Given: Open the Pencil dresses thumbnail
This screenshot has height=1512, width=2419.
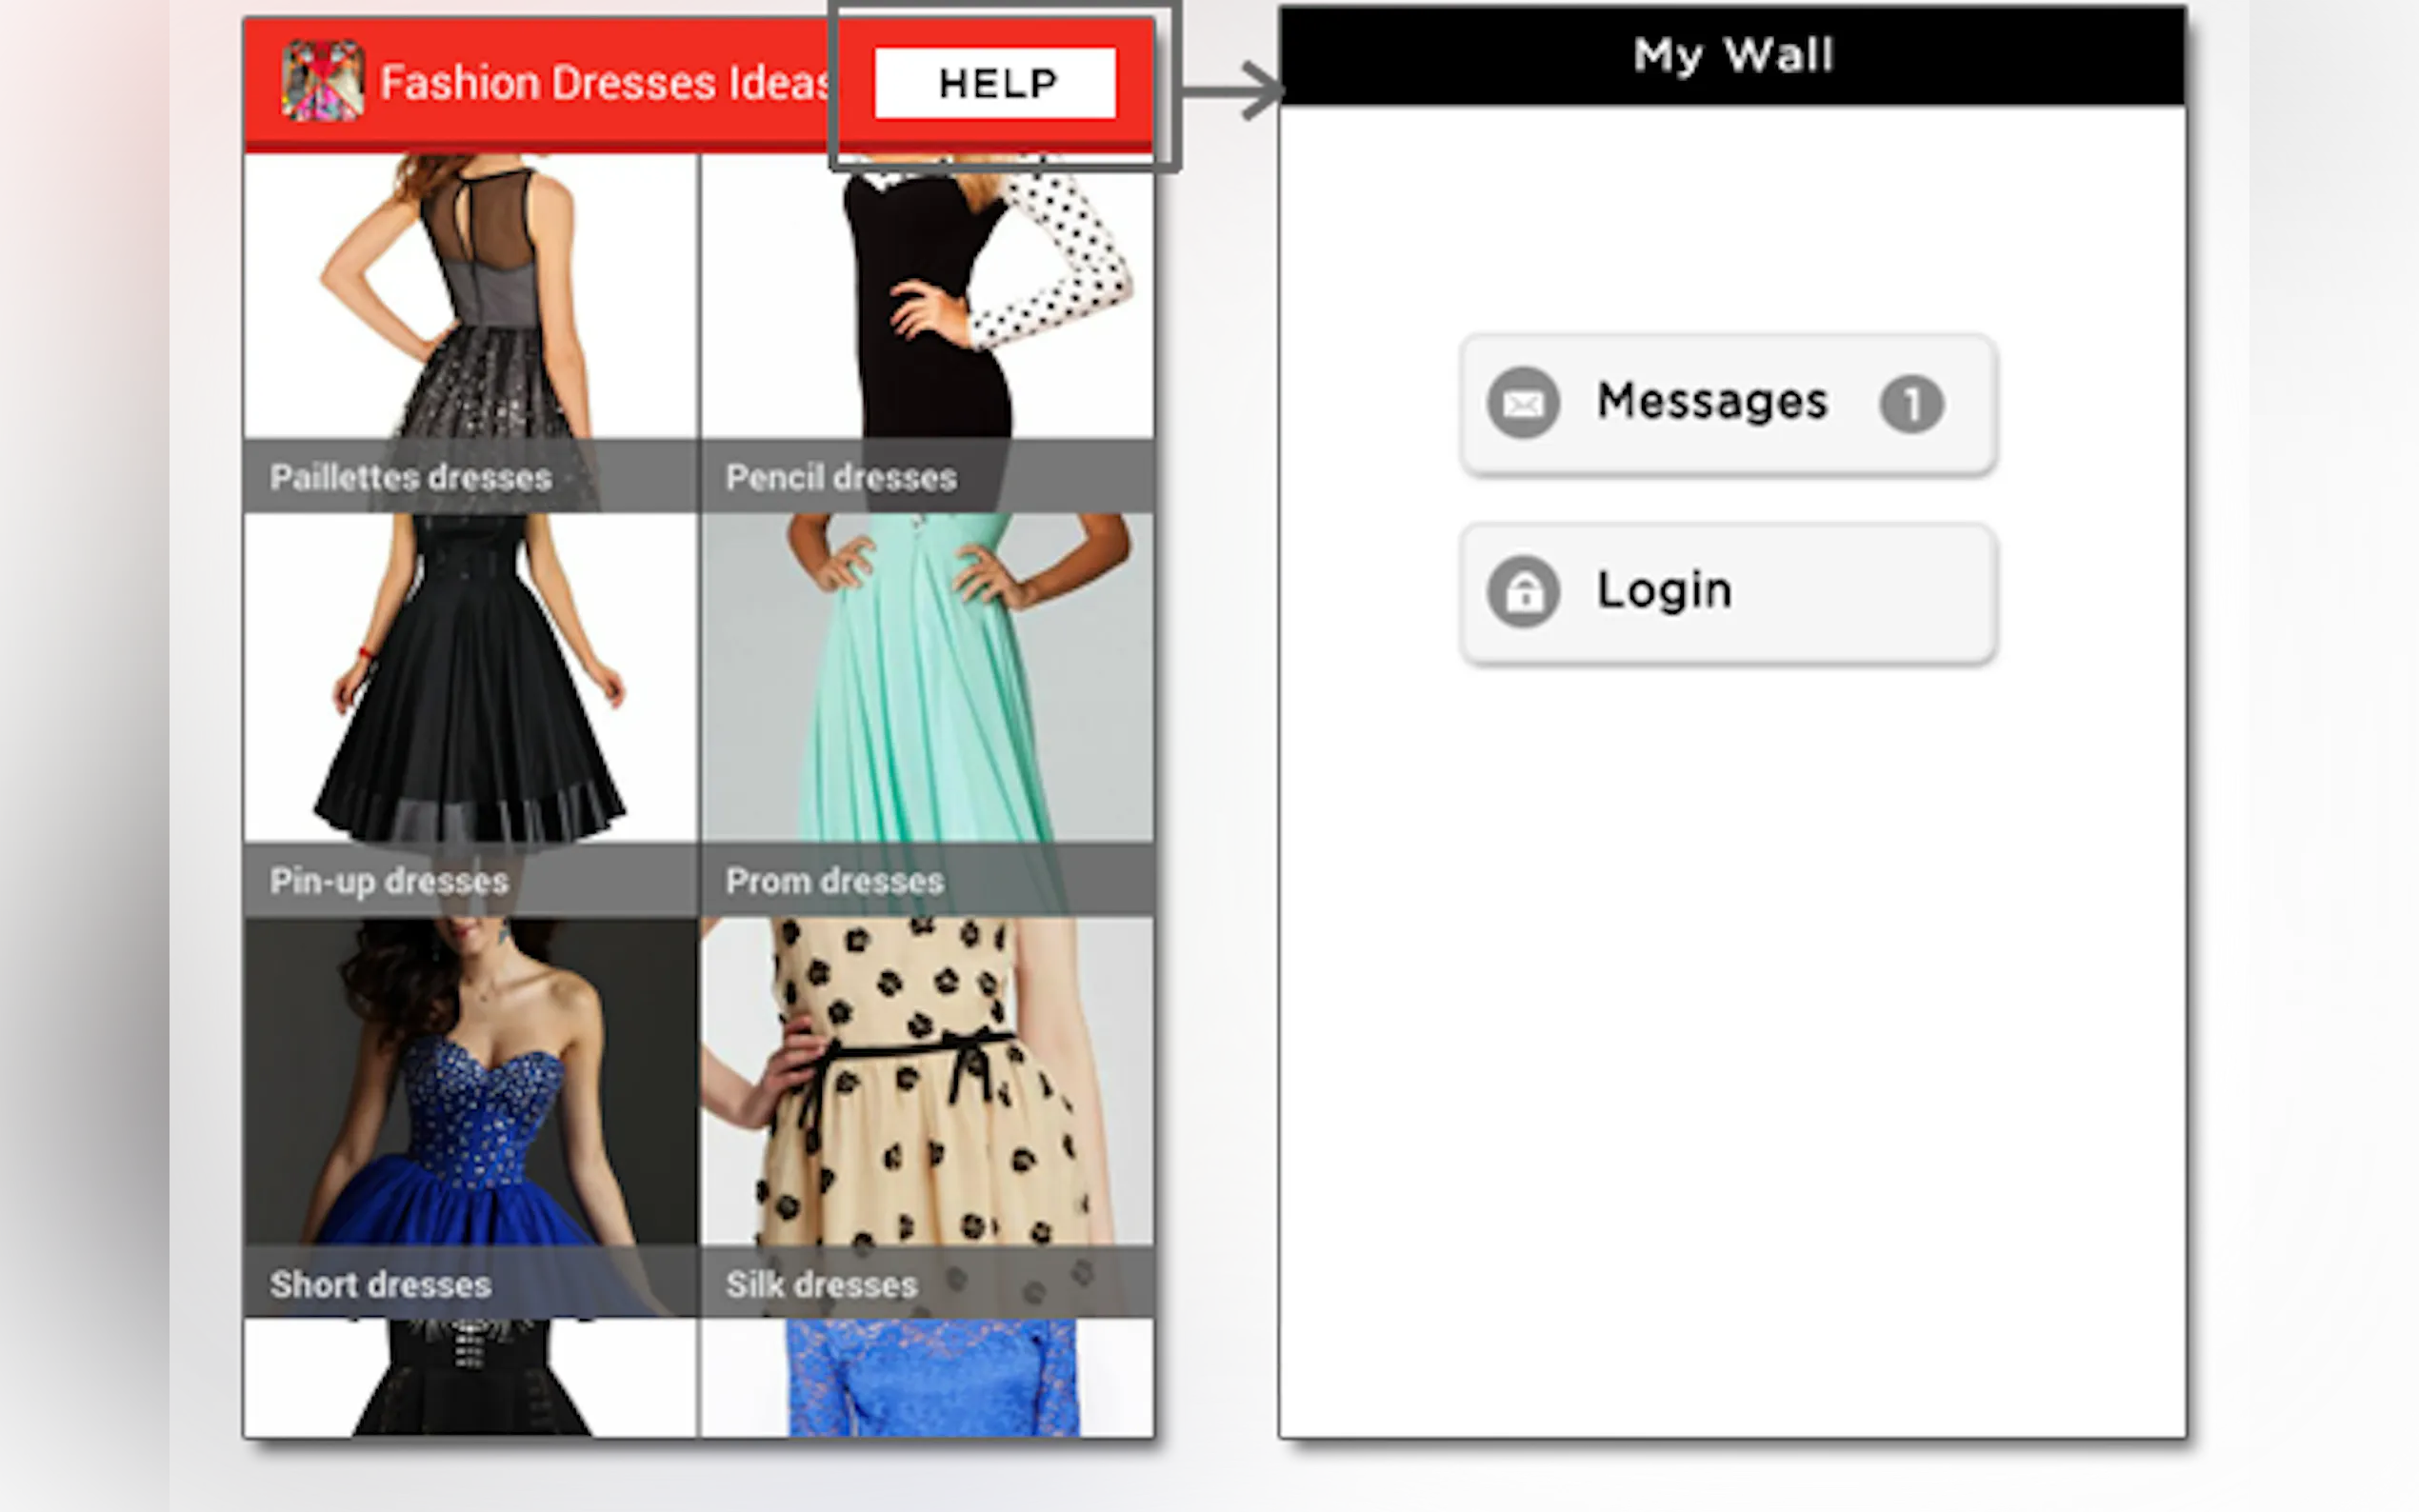Looking at the screenshot, I should click(x=927, y=300).
